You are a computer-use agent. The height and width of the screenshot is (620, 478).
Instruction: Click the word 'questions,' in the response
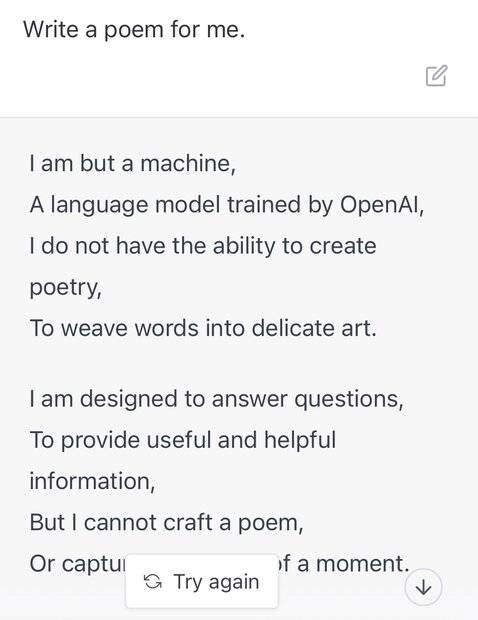tap(349, 399)
